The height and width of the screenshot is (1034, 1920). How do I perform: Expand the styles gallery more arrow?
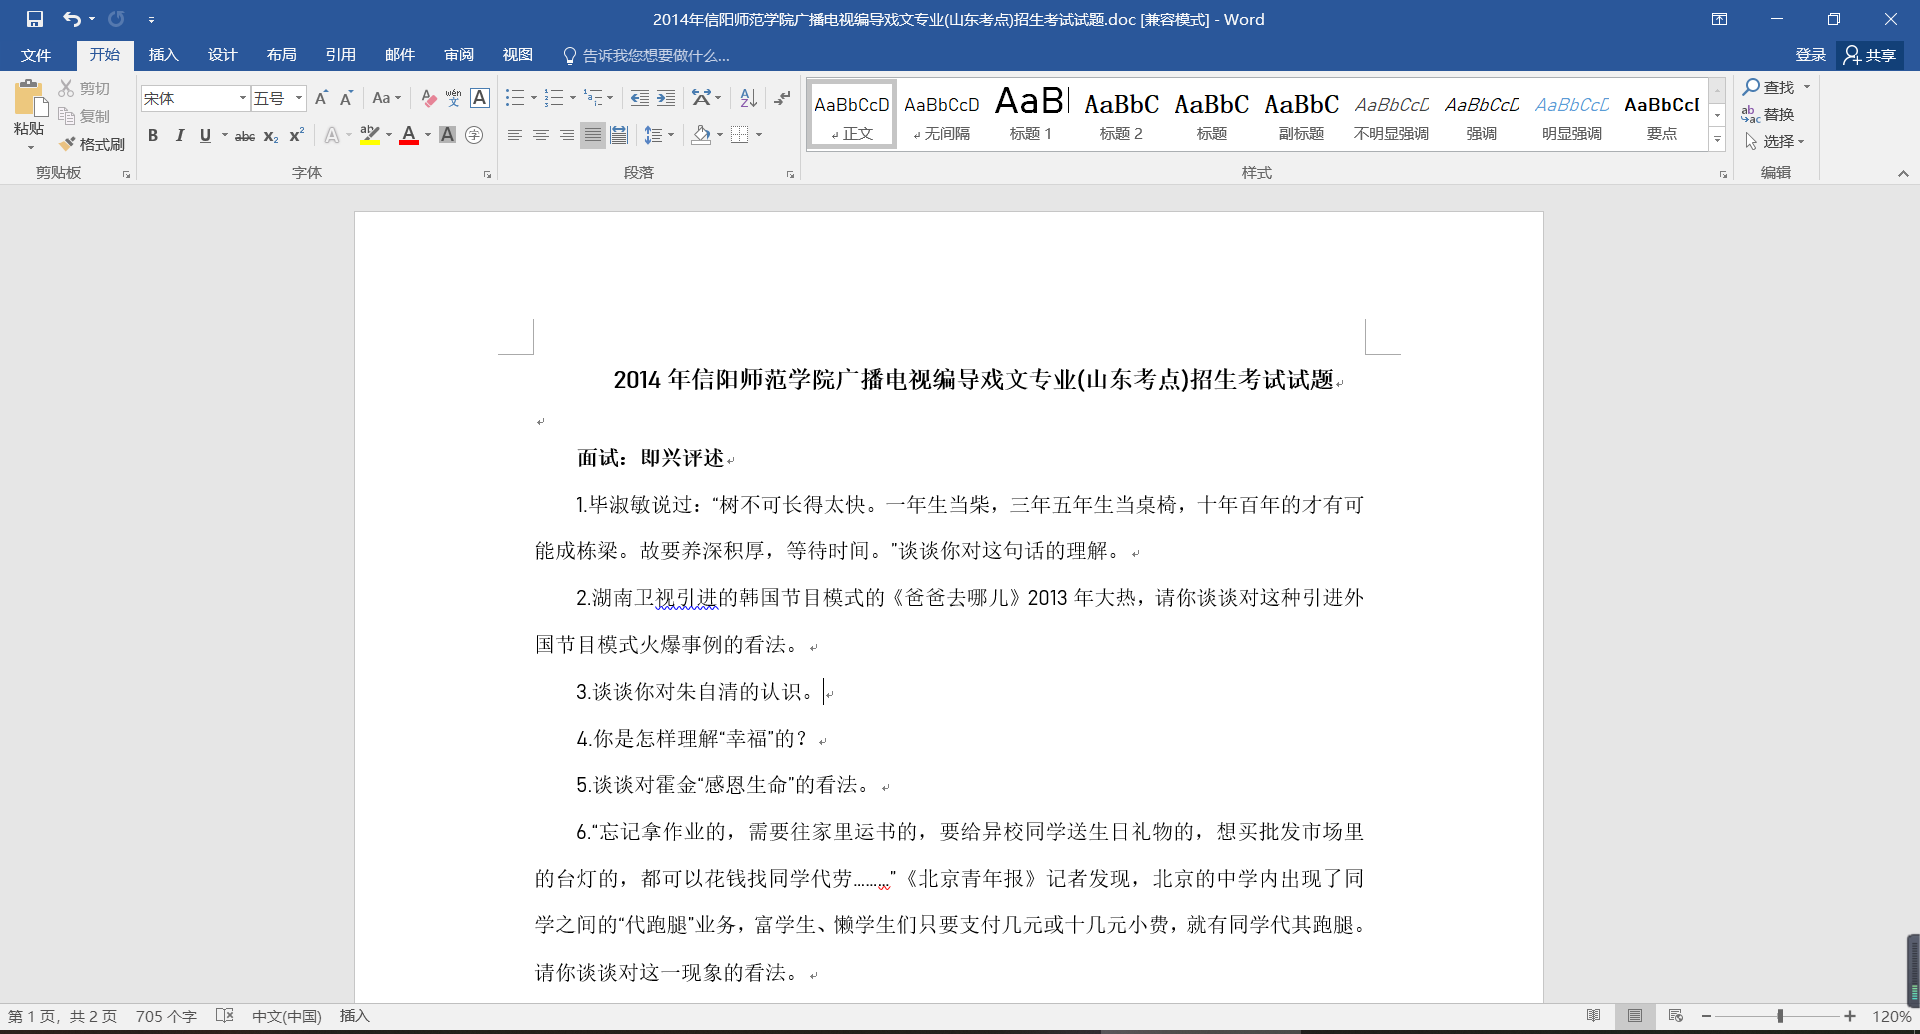[1717, 140]
